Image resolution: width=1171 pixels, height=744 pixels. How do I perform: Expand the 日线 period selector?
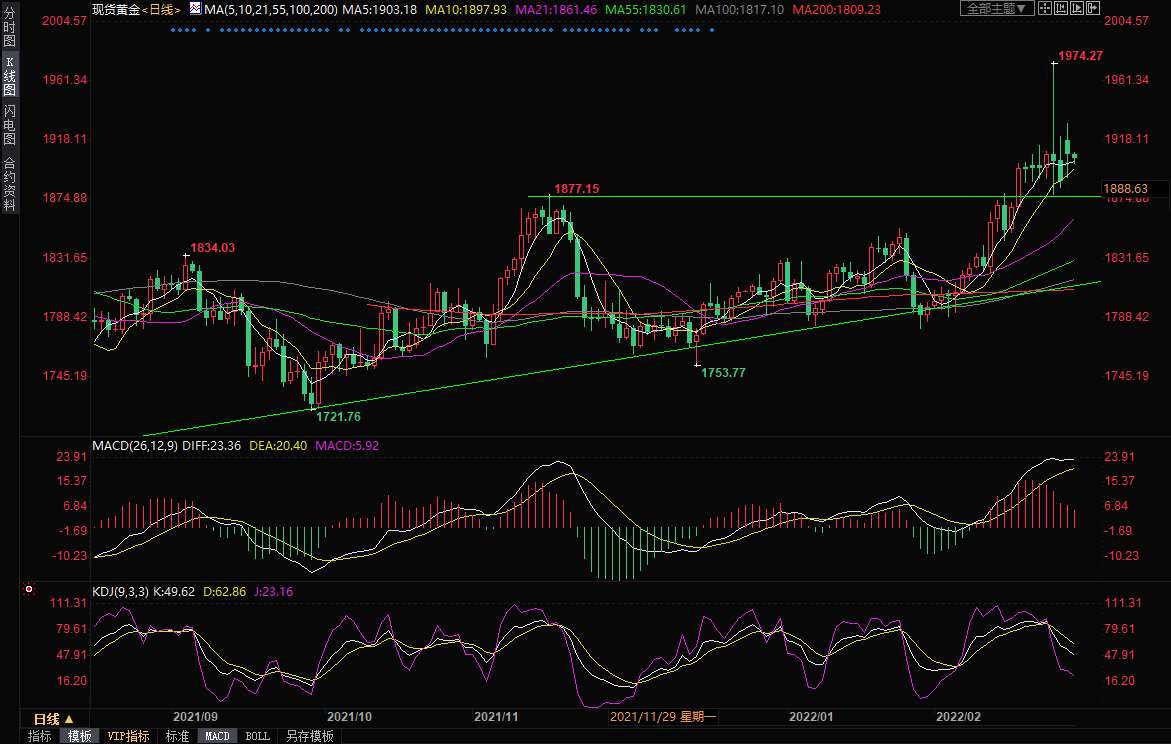click(54, 719)
